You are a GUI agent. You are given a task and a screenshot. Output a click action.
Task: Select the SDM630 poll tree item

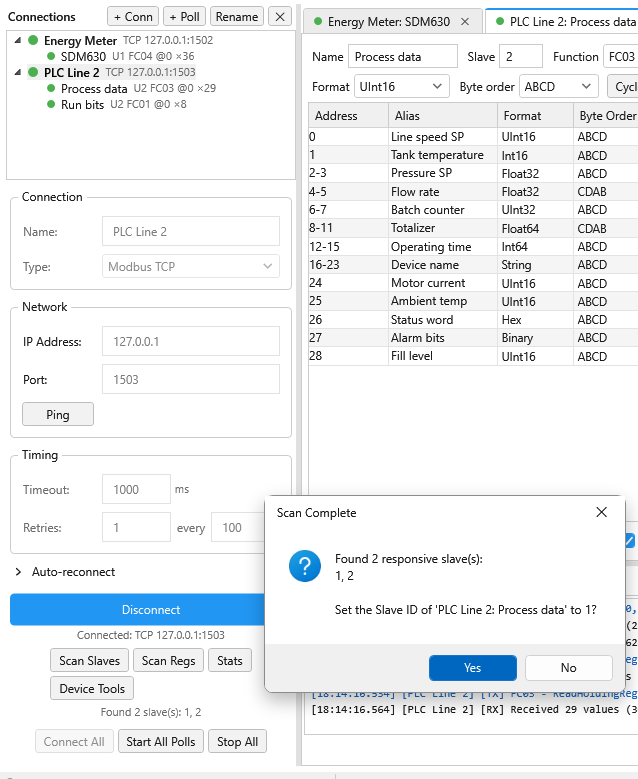120,56
